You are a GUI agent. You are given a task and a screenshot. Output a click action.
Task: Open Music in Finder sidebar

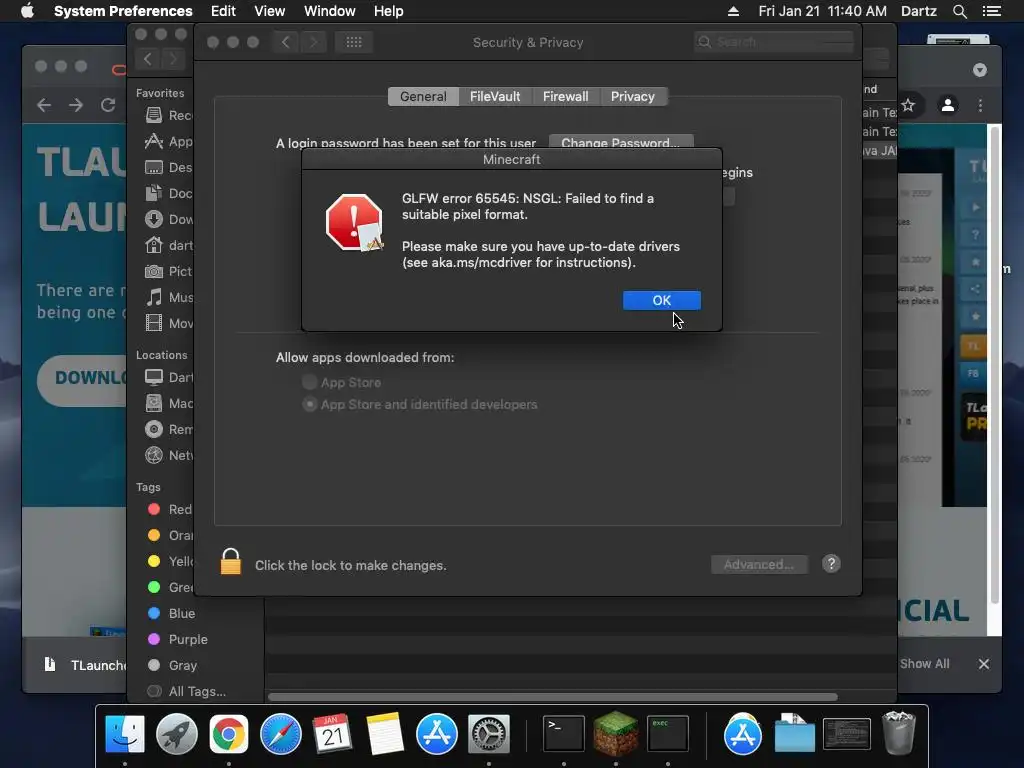[x=170, y=297]
